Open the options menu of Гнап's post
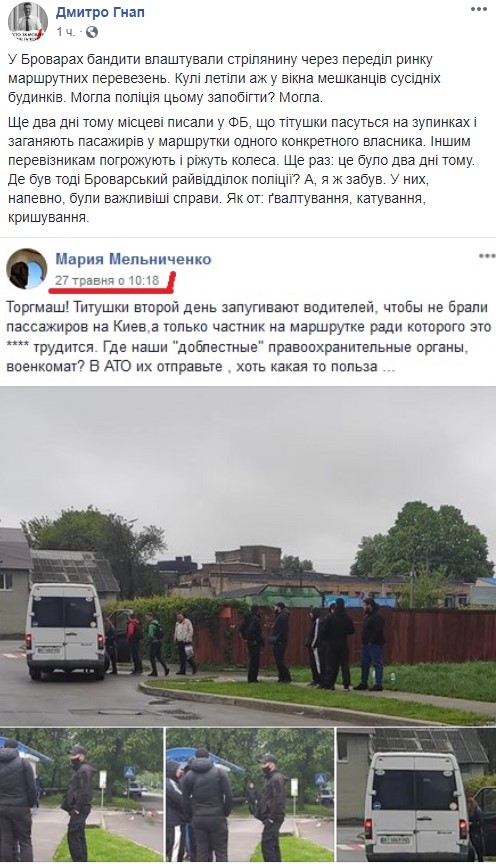The height and width of the screenshot is (867, 496). tap(479, 9)
